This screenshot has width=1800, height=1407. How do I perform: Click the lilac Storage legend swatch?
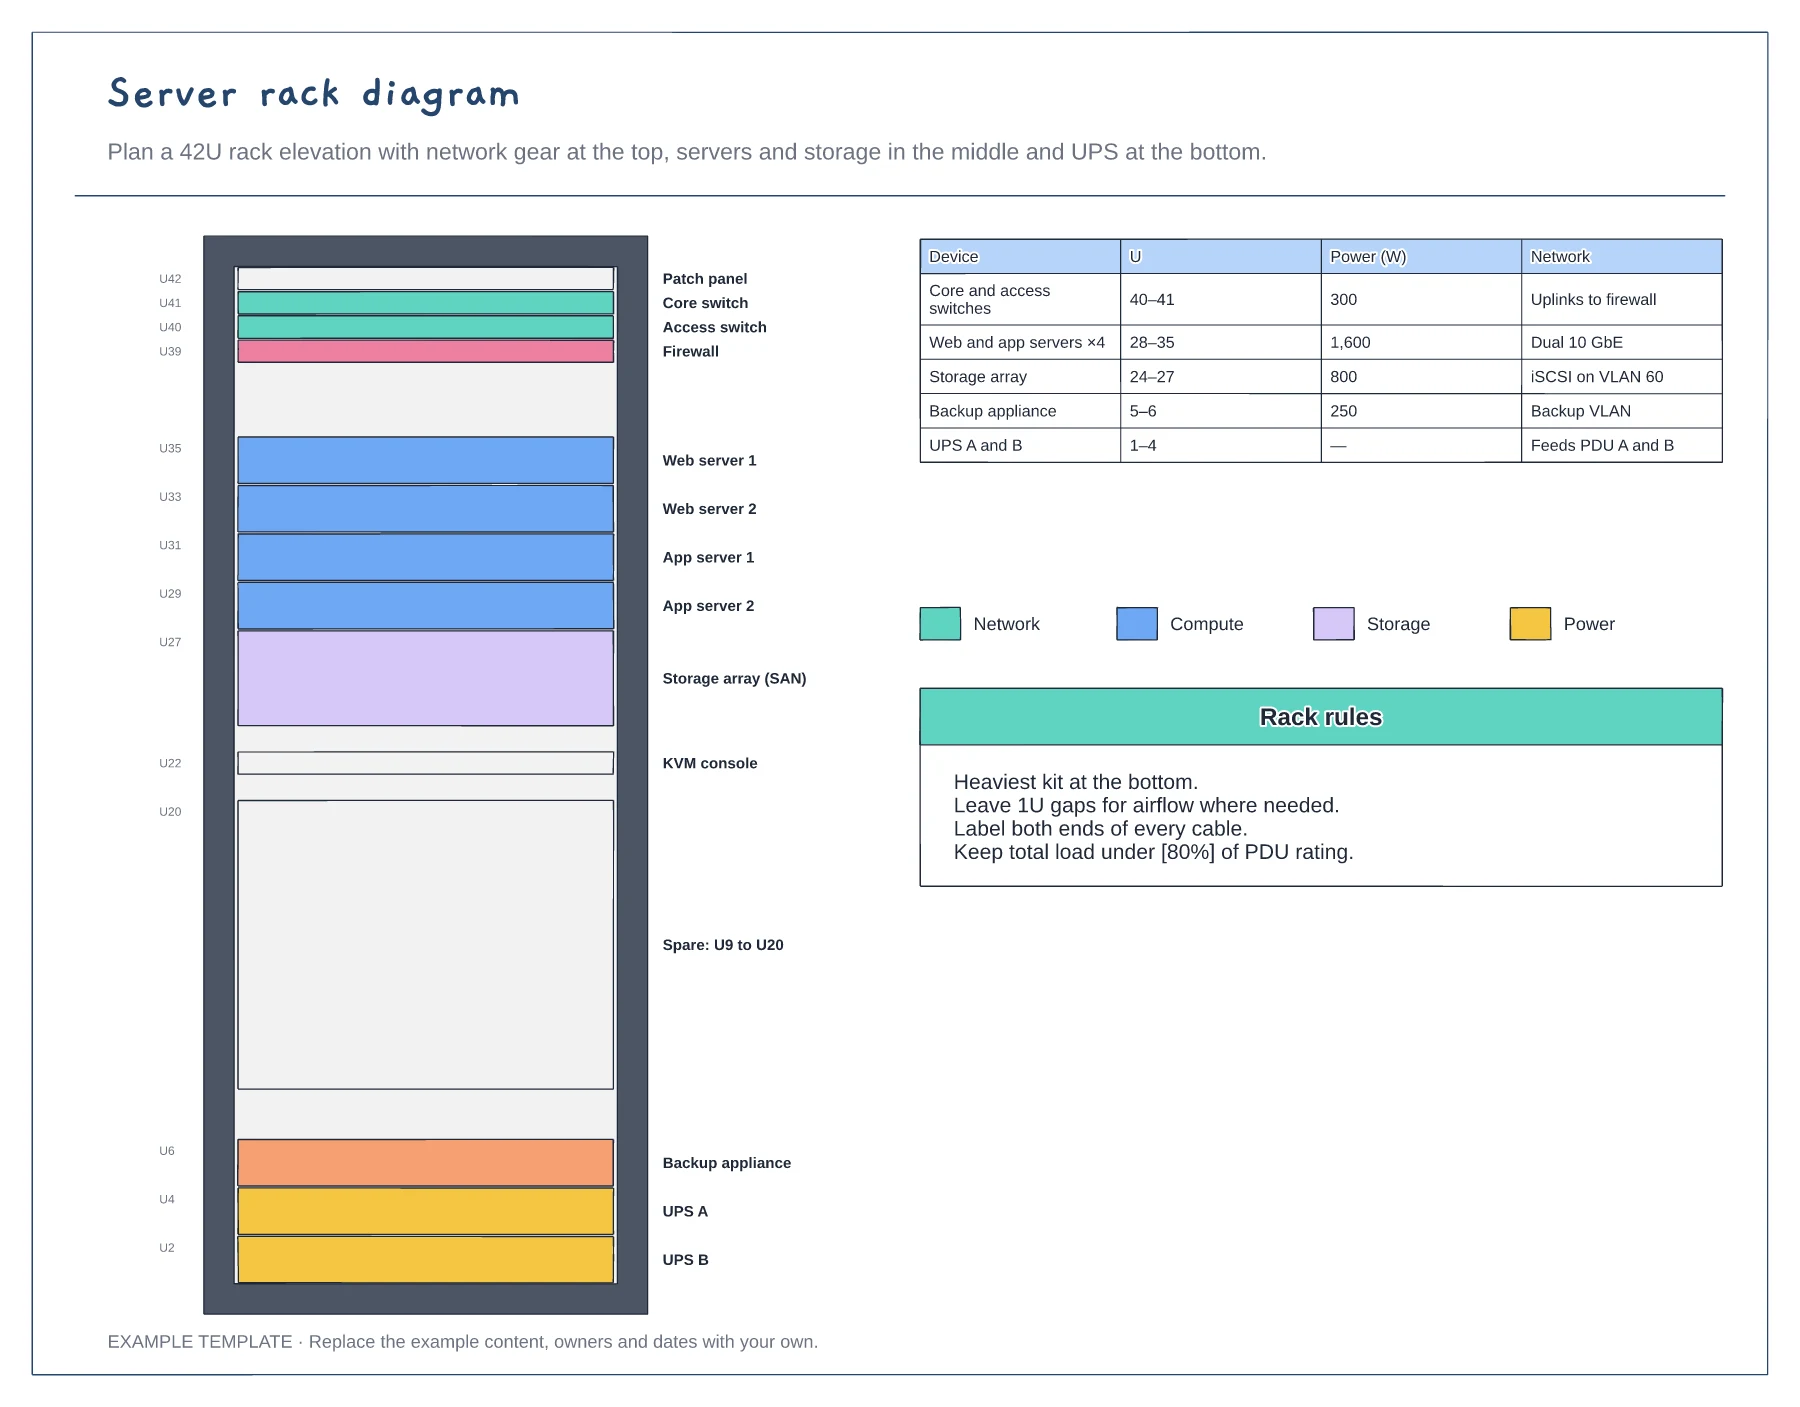(1333, 623)
